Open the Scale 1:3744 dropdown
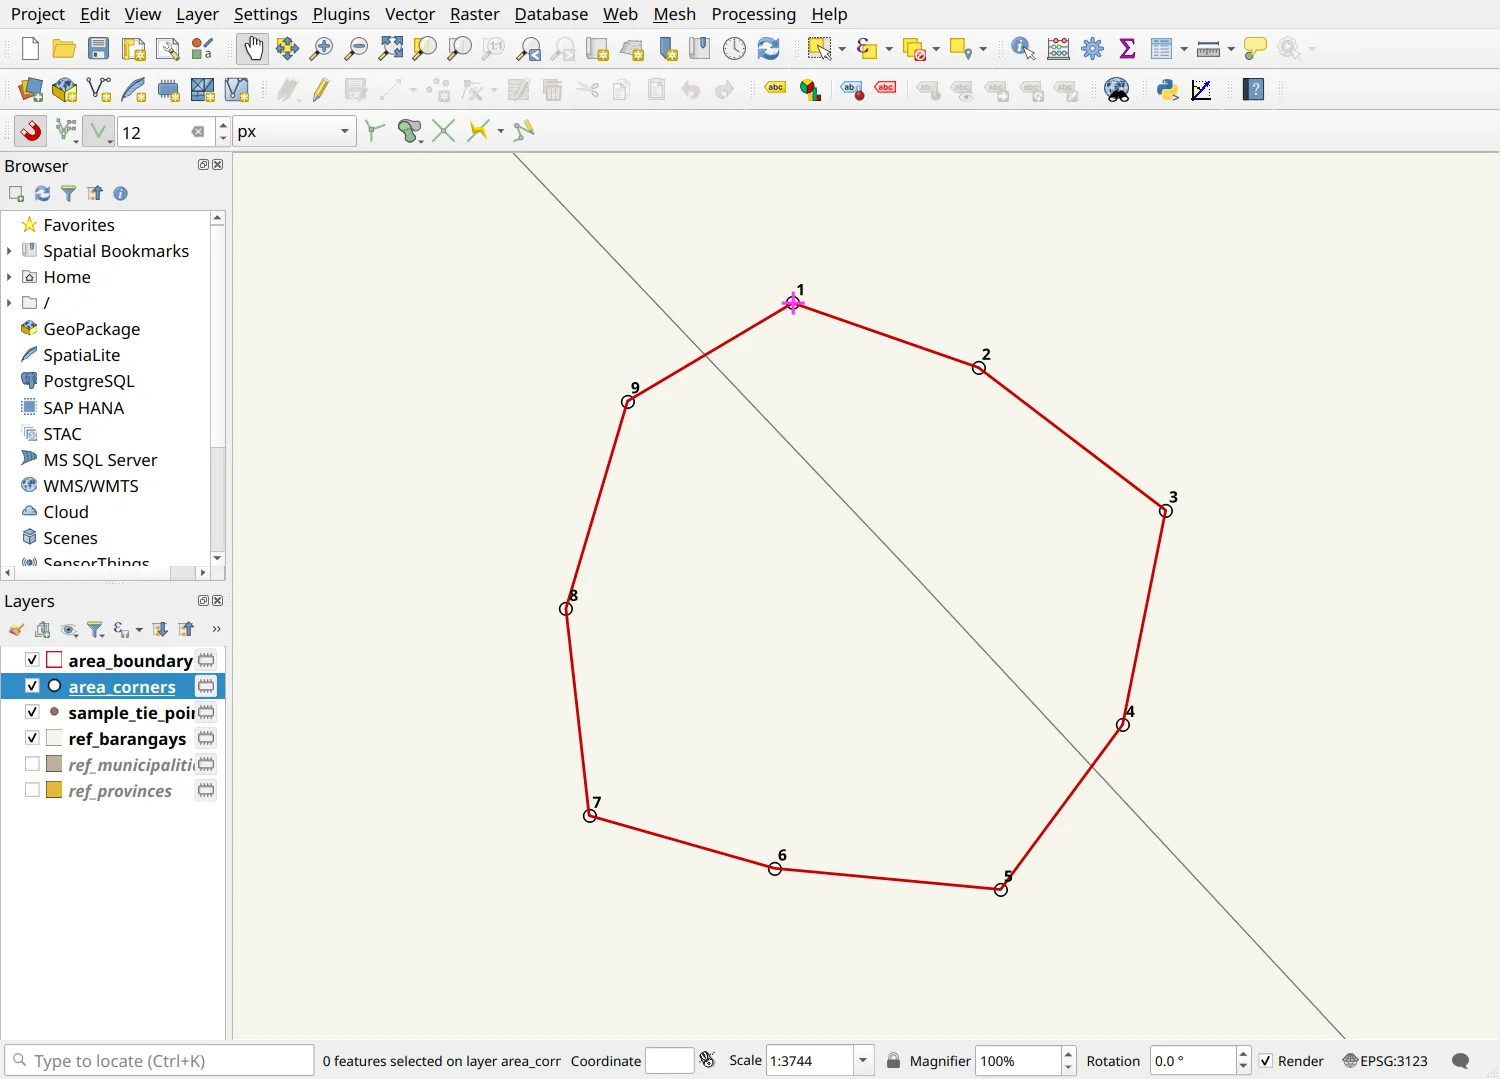The height and width of the screenshot is (1079, 1500). pos(863,1061)
